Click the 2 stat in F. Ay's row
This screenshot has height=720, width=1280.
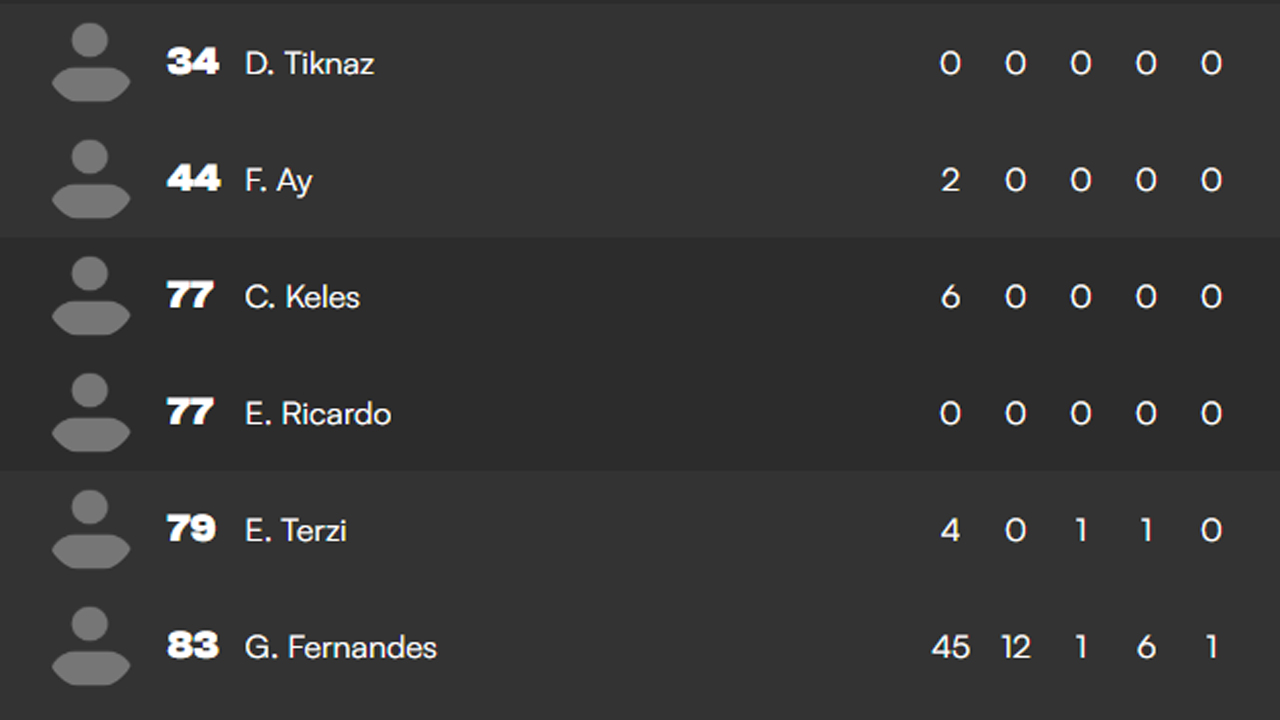tap(950, 180)
